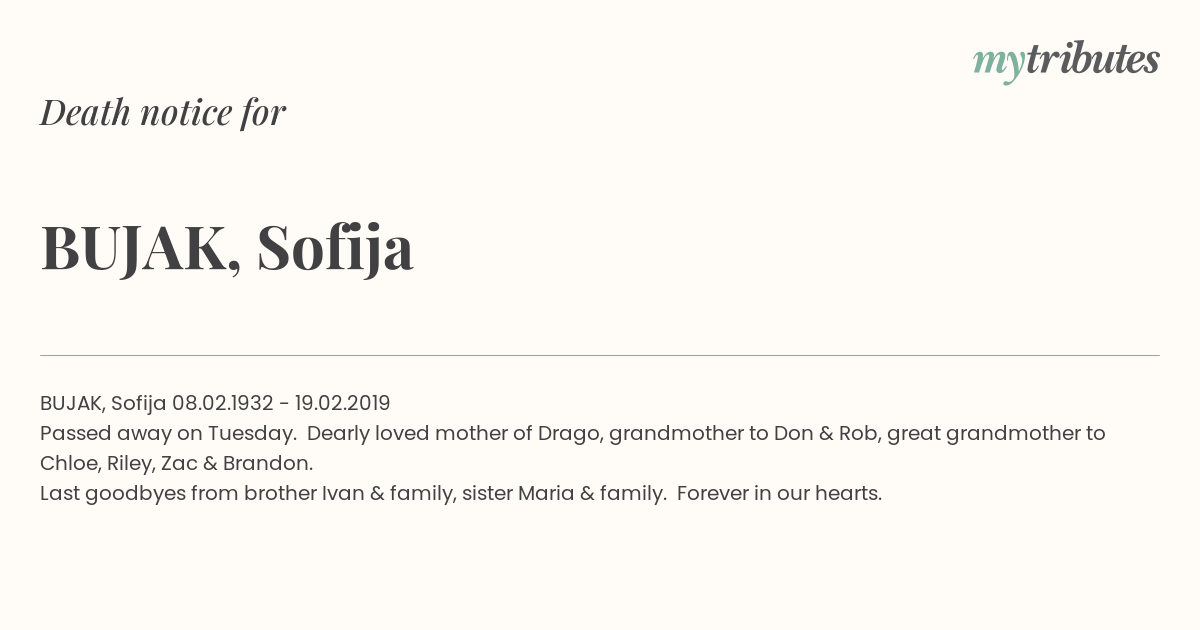
Task: Click the mytributes logo
Action: [x=1066, y=61]
